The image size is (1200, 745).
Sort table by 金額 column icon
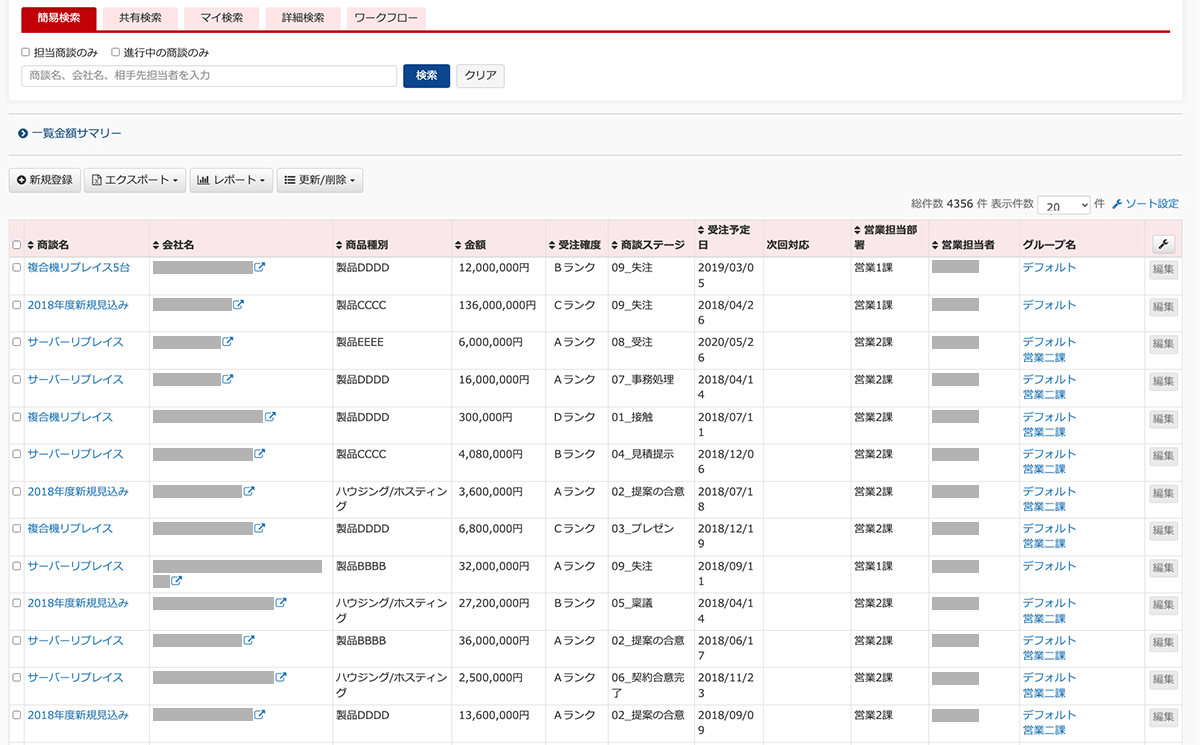458,245
